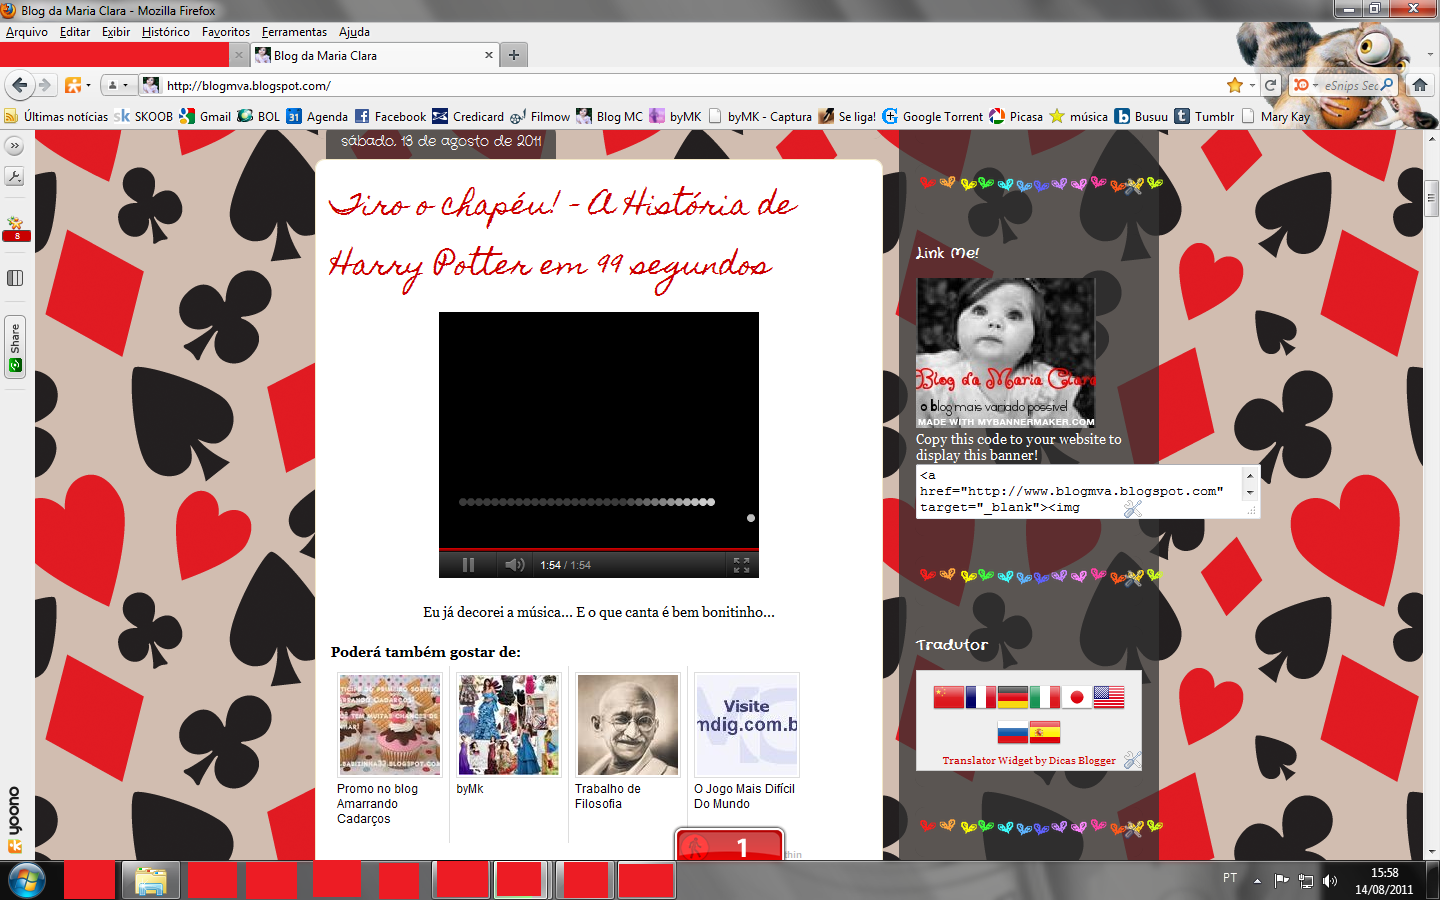Viewport: 1440px width, 900px height.
Task: Open the cupcake Promo no blog thumbnail
Action: (390, 725)
